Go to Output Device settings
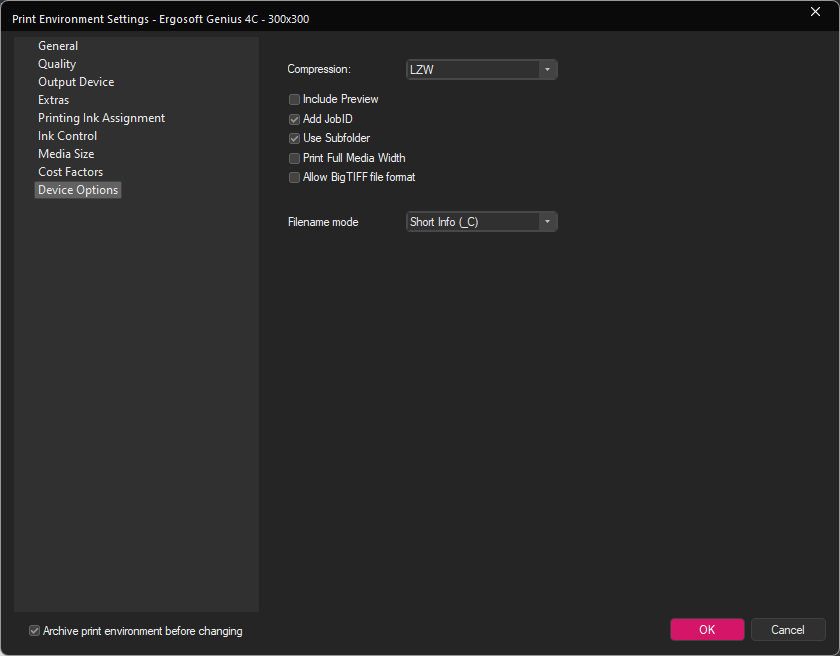 point(76,82)
